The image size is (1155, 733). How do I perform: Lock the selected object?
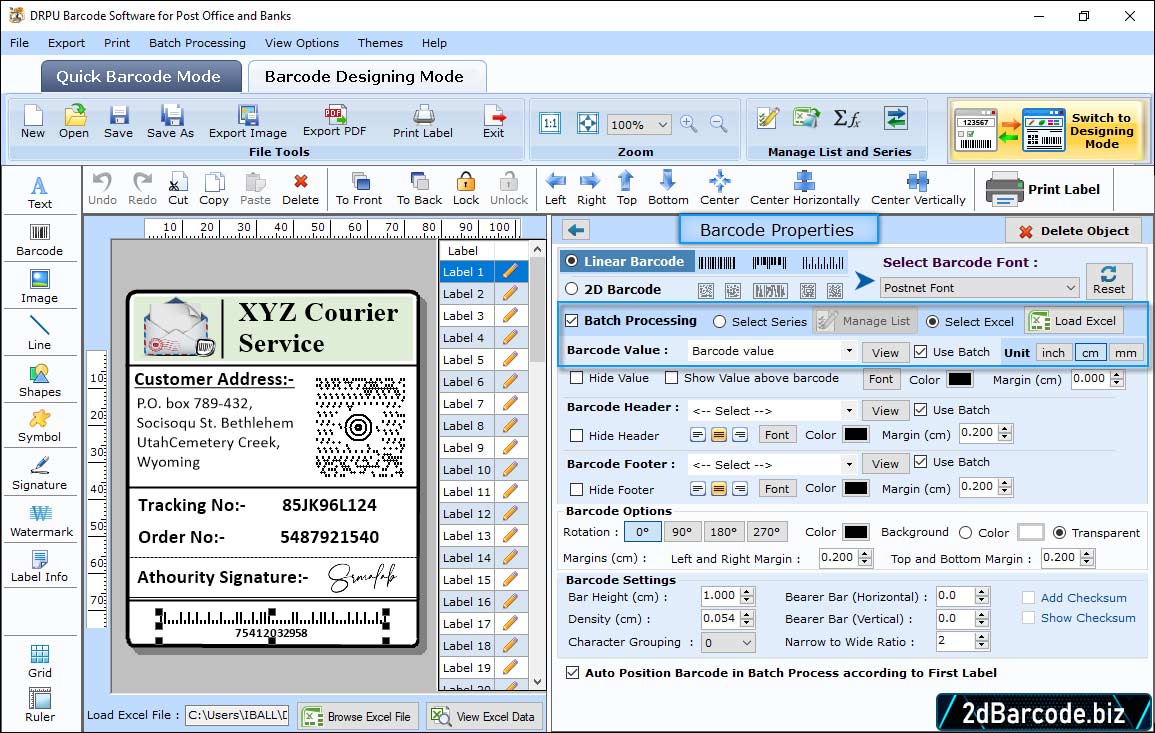pos(466,189)
